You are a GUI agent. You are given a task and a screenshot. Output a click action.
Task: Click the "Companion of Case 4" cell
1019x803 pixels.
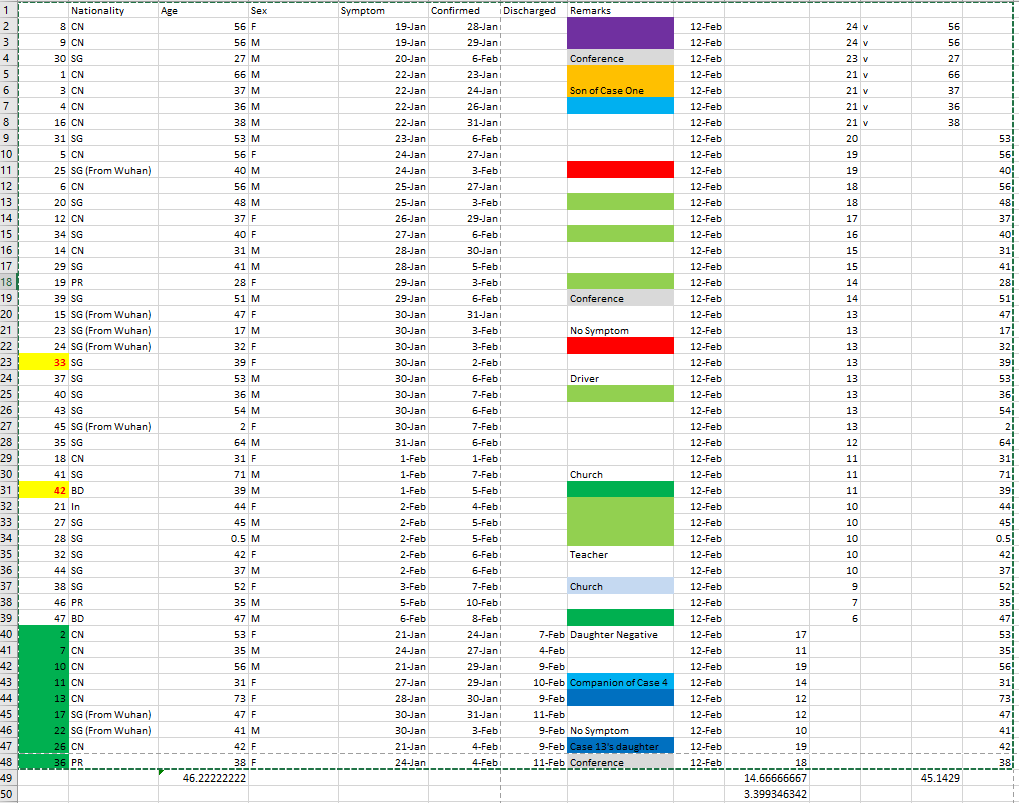click(620, 682)
